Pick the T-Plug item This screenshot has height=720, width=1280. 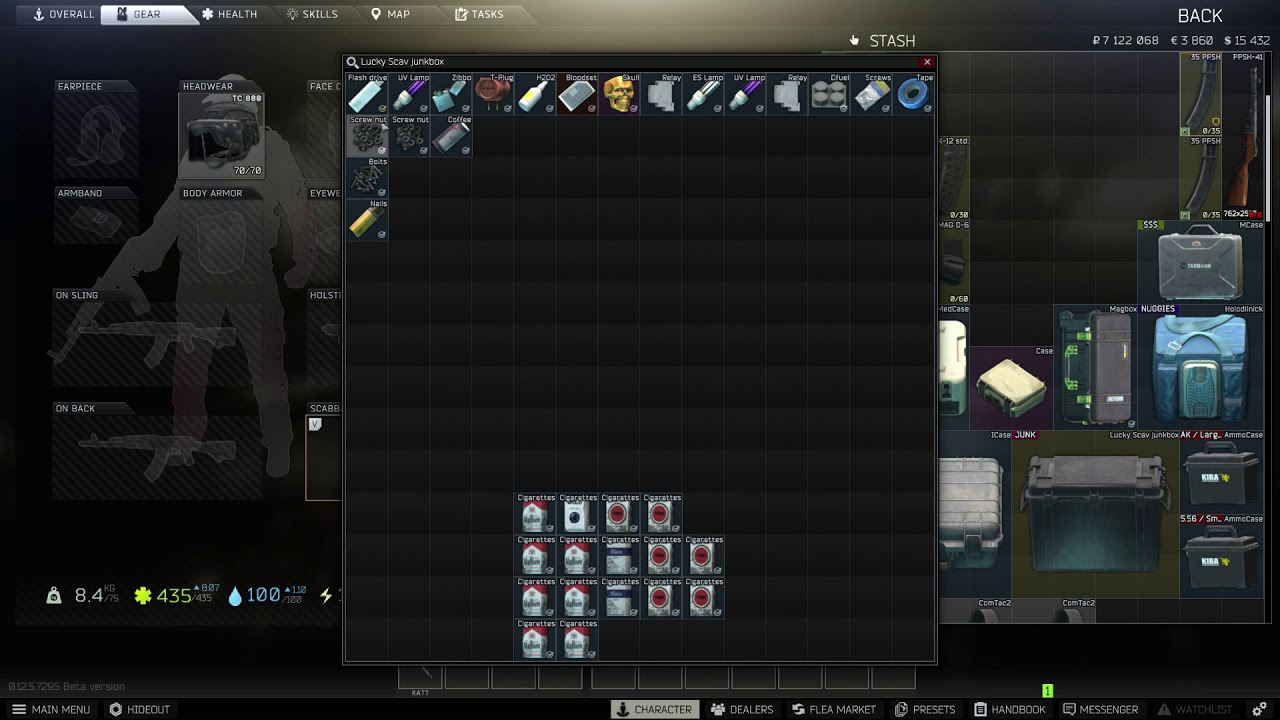[493, 93]
